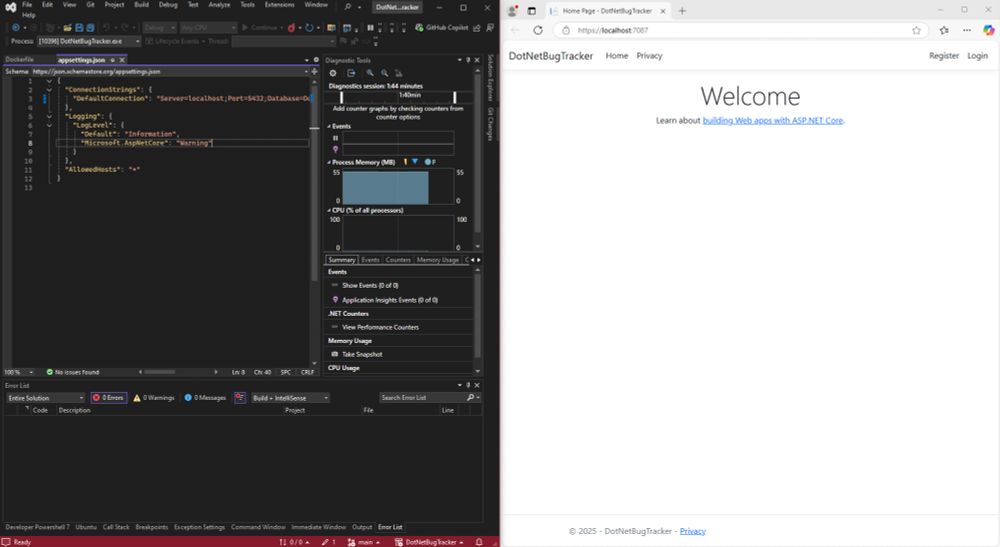Image resolution: width=1000 pixels, height=547 pixels.
Task: Open the DotNetBugTracker repository selector in status bar
Action: [430, 542]
